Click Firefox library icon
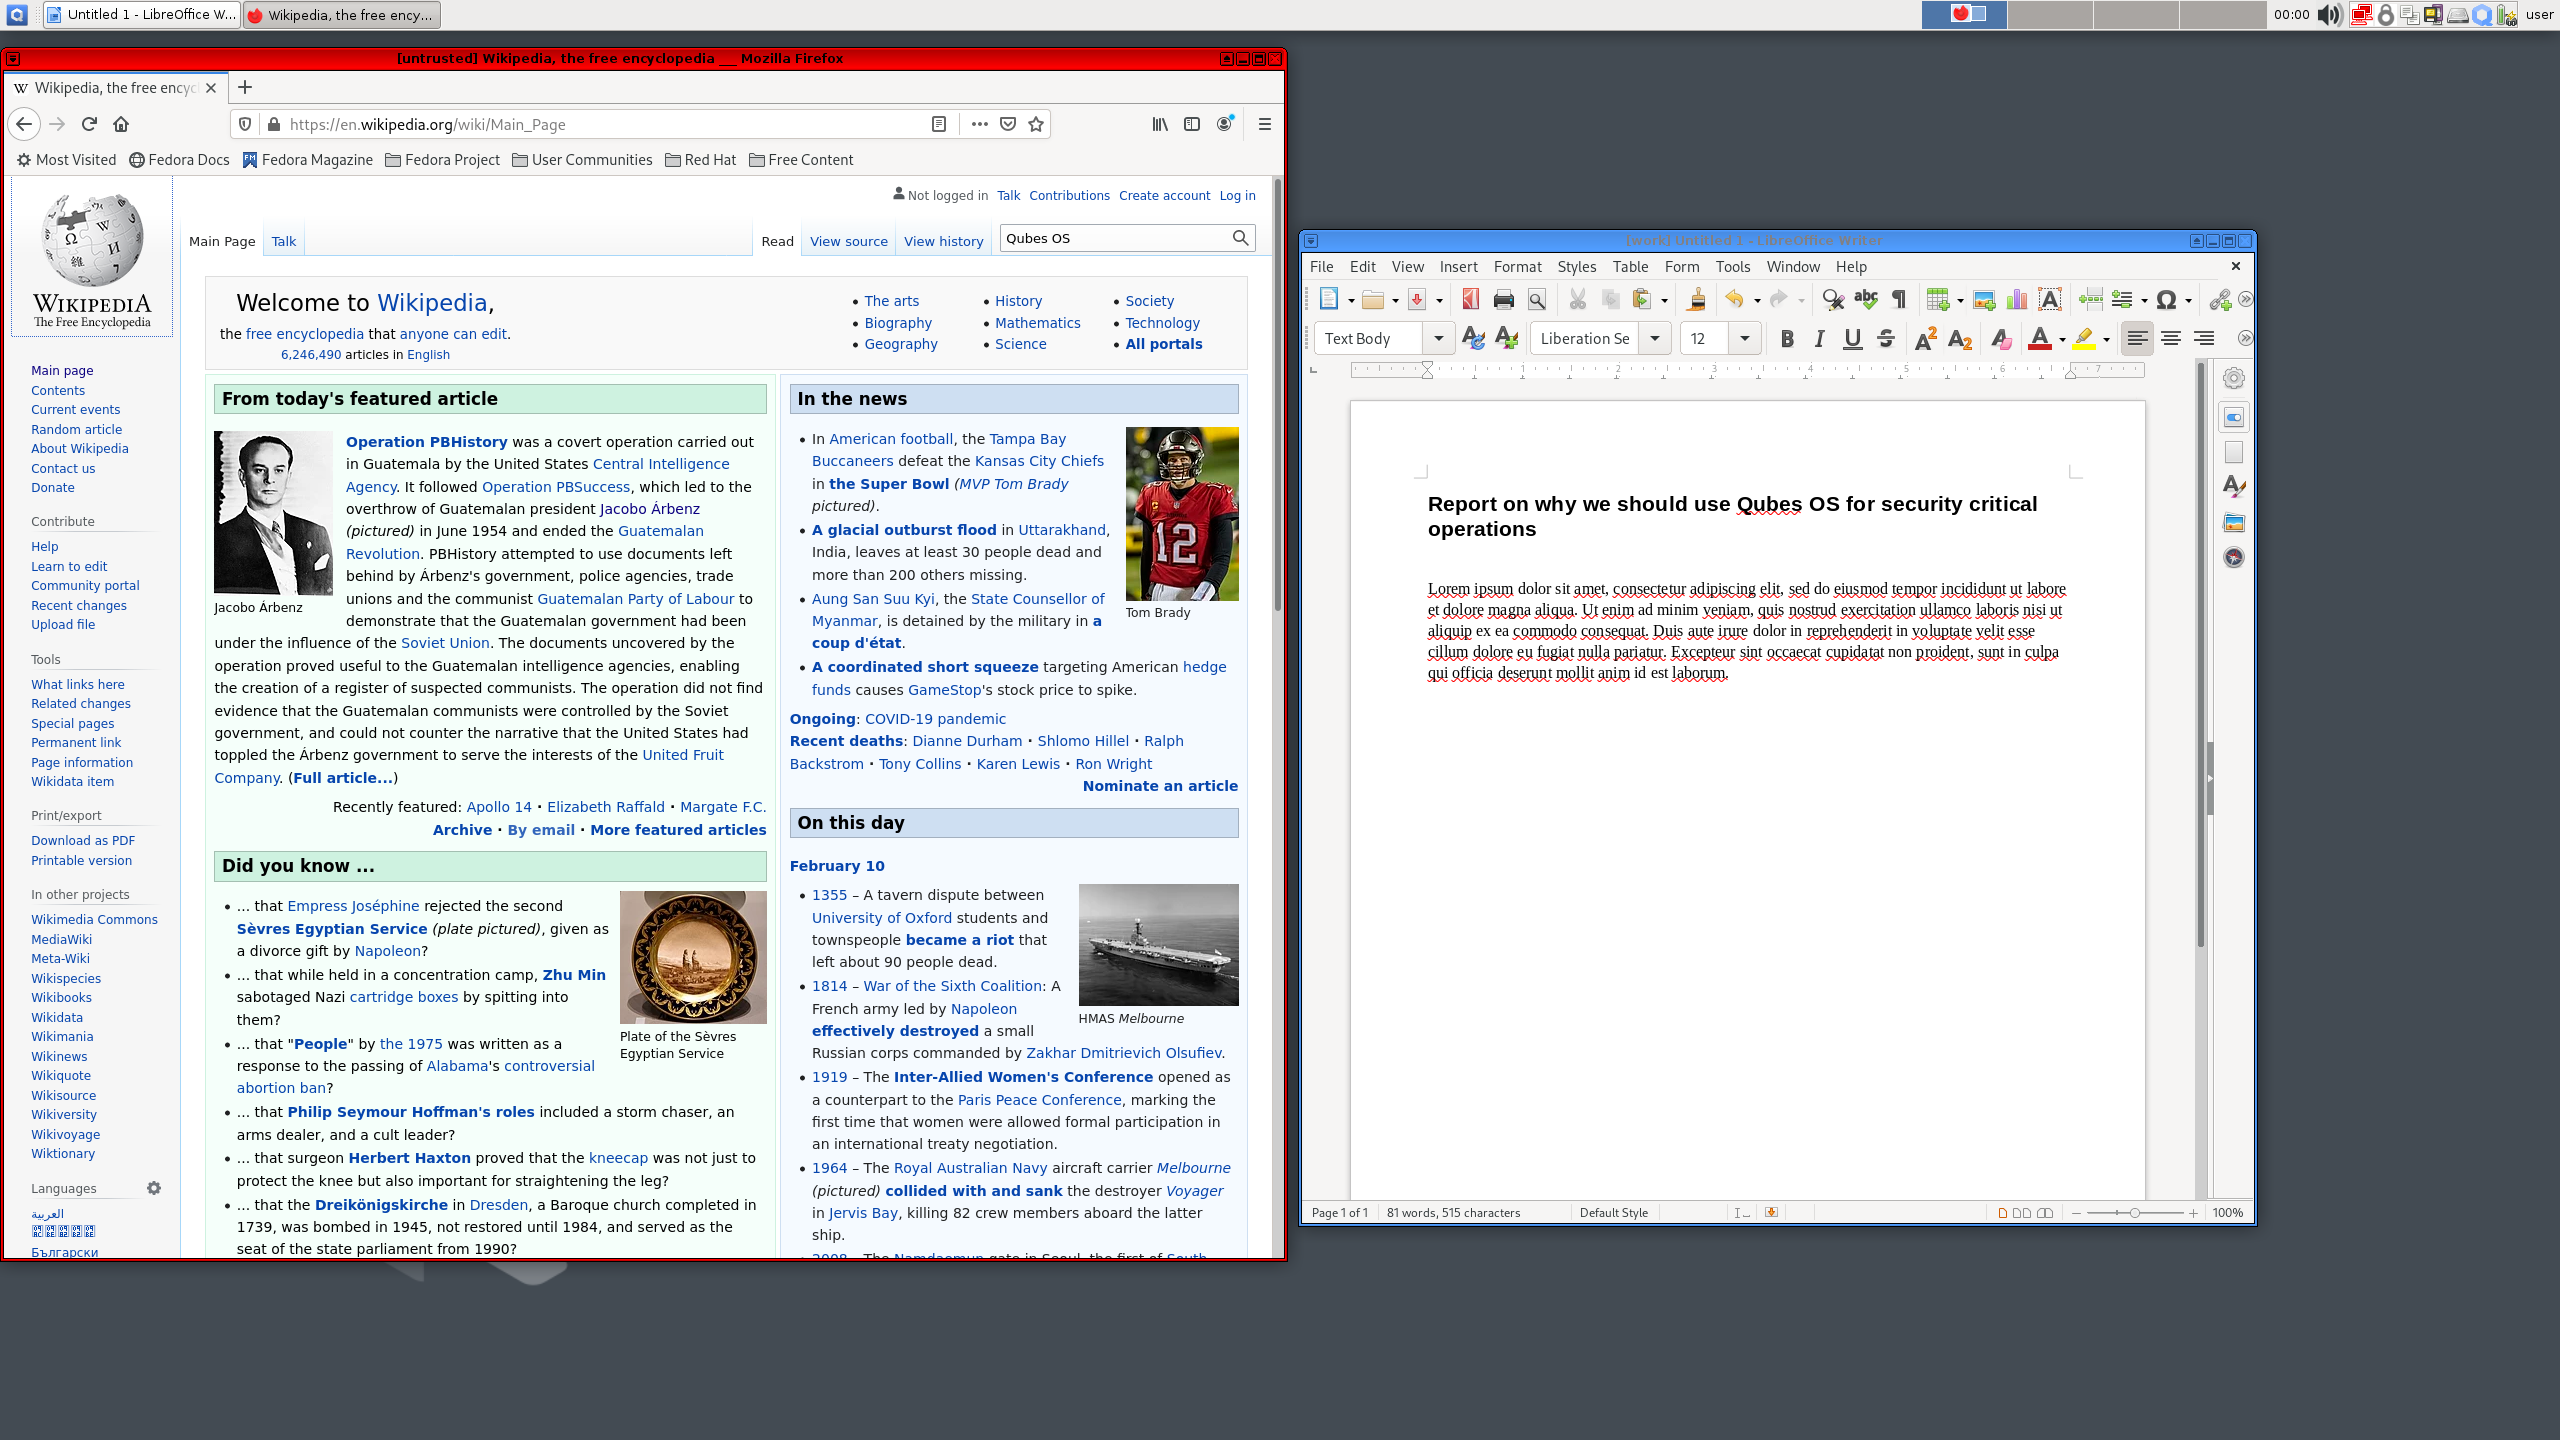This screenshot has width=2560, height=1440. pyautogui.click(x=1160, y=124)
